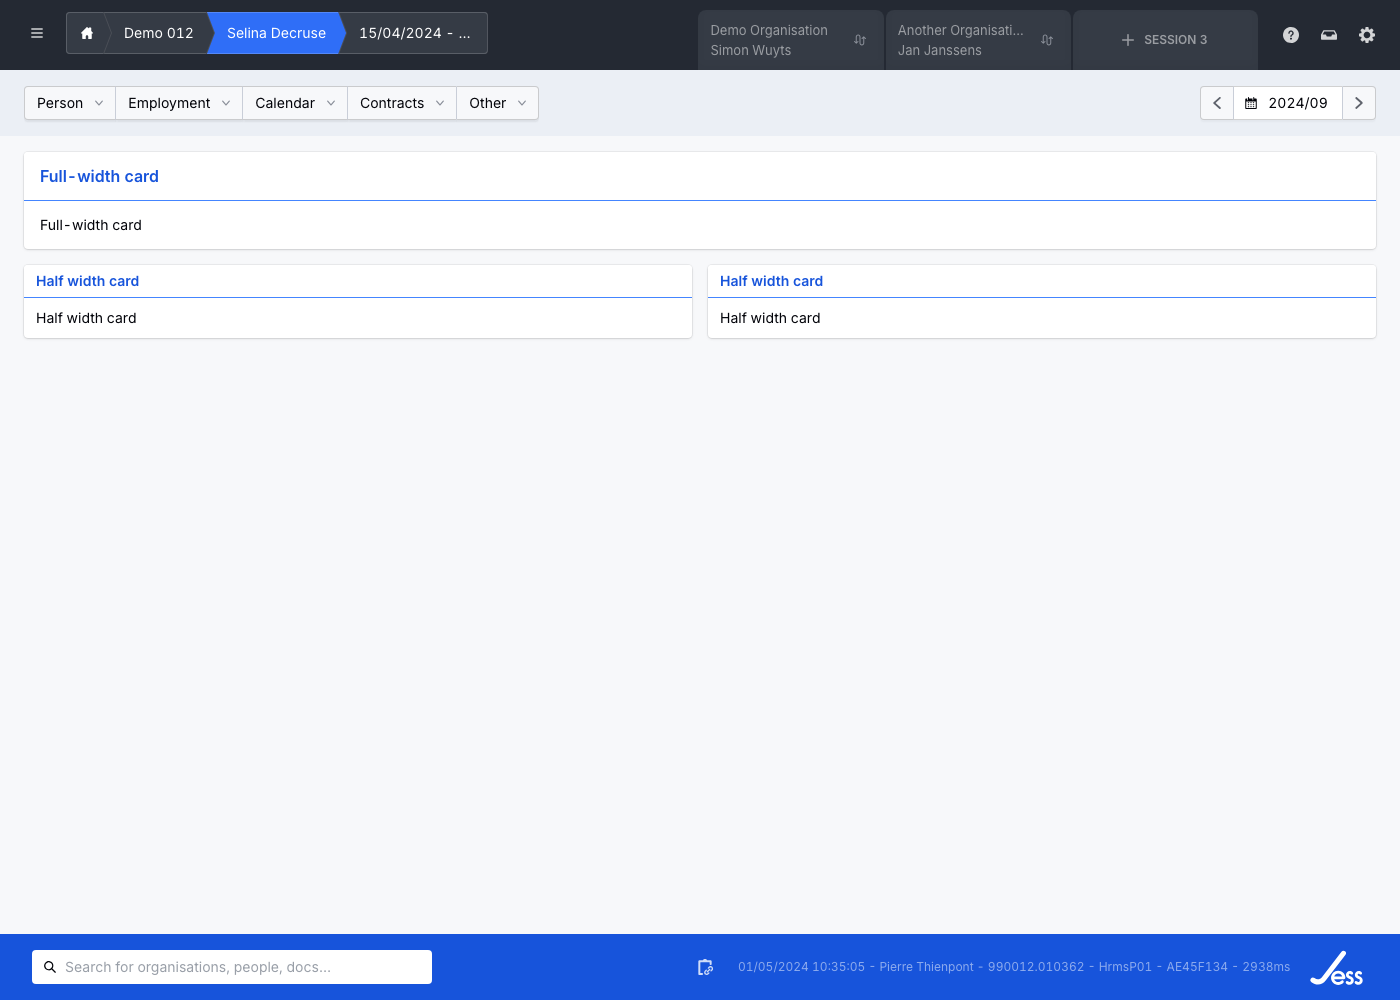Add new session with Session 3 button
This screenshot has height=1000, width=1400.
pos(1165,40)
